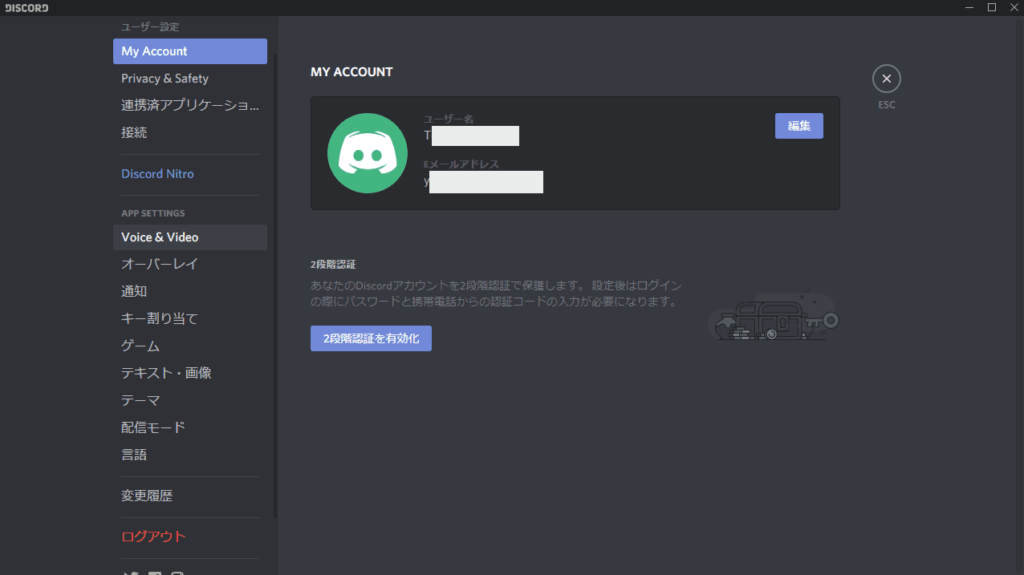Open オーバーレイ settings

190,264
